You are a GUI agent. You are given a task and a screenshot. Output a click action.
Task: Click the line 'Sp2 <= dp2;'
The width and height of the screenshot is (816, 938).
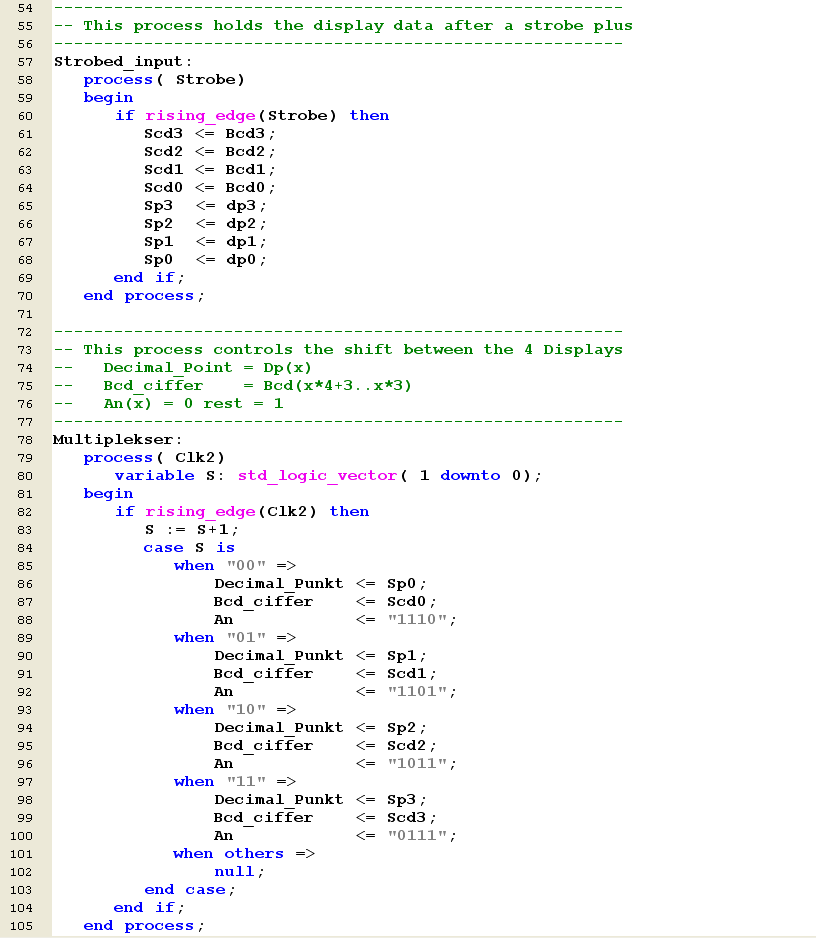pyautogui.click(x=205, y=224)
